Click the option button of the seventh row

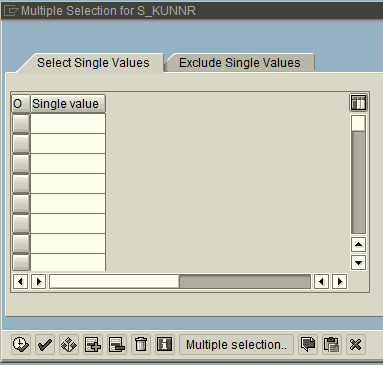[21, 244]
